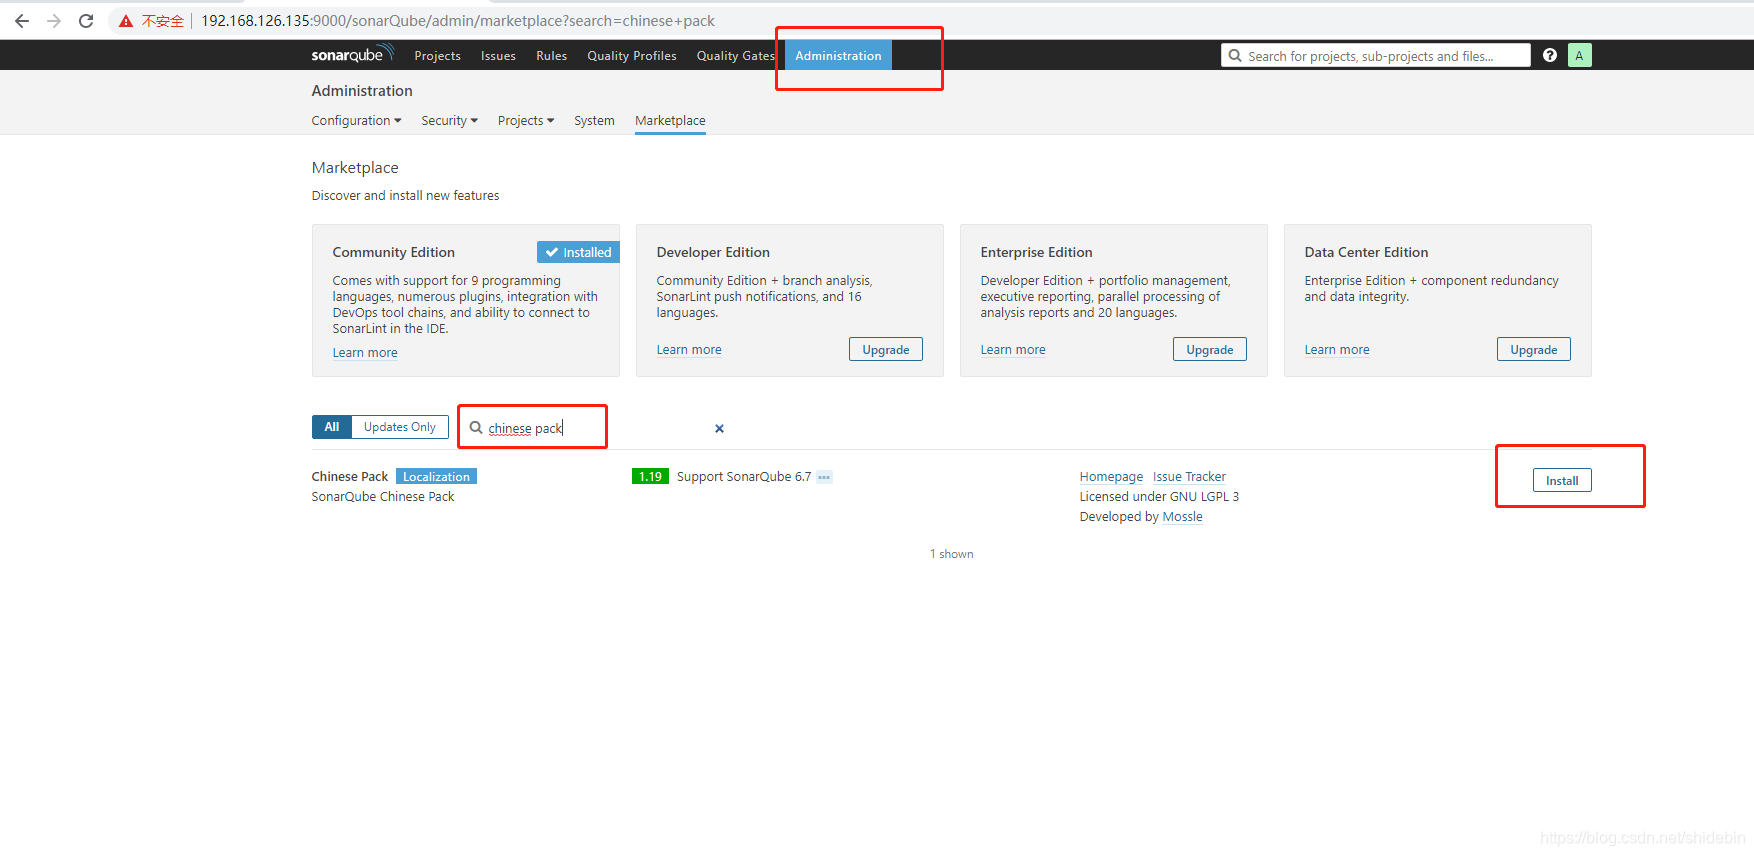
Task: Click the Localization category tag
Action: click(x=436, y=477)
